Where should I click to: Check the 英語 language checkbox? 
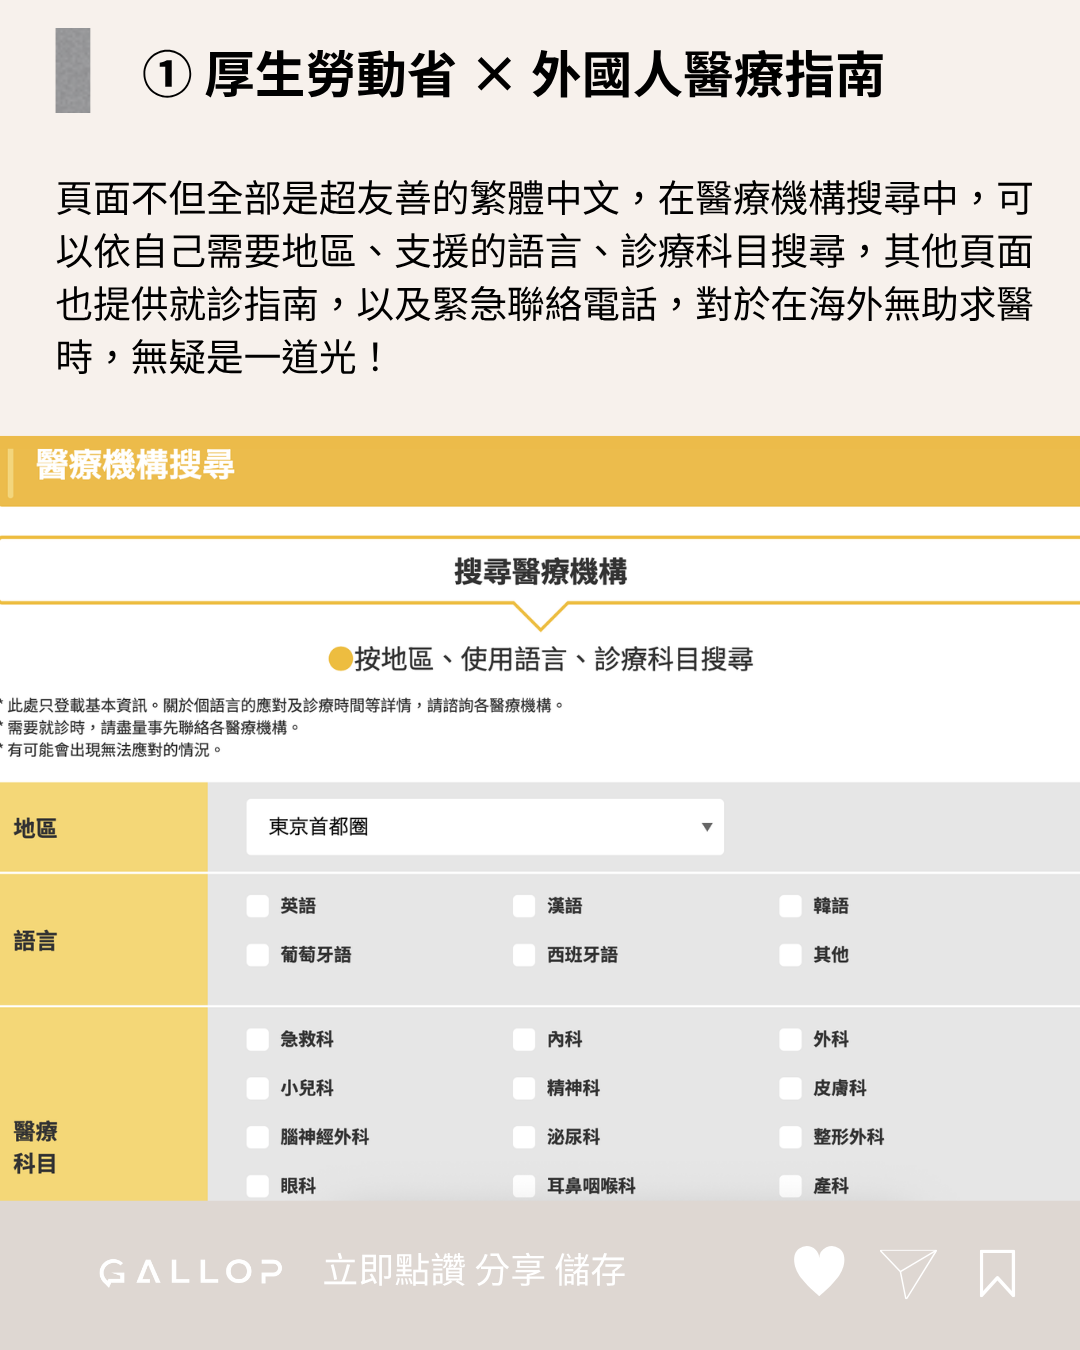point(258,906)
